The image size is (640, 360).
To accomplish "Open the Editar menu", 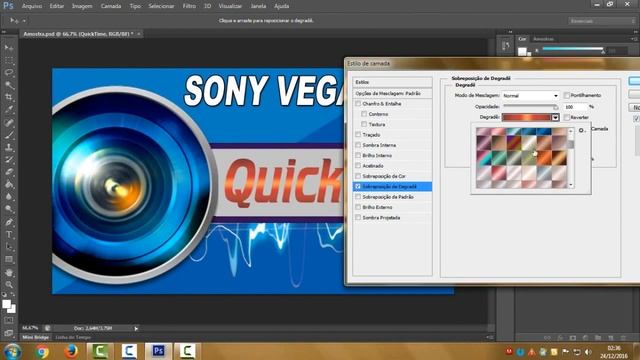I will coord(56,6).
